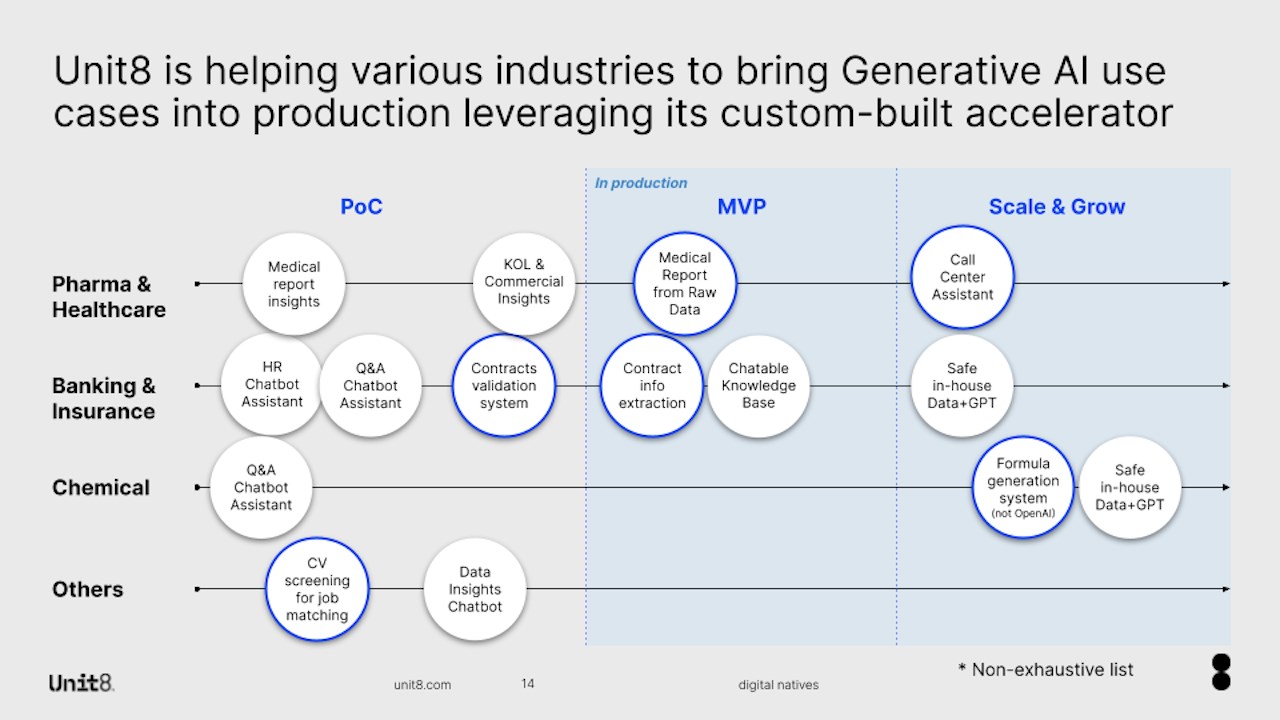Click the Data Insights Chatbot circle

coord(475,589)
